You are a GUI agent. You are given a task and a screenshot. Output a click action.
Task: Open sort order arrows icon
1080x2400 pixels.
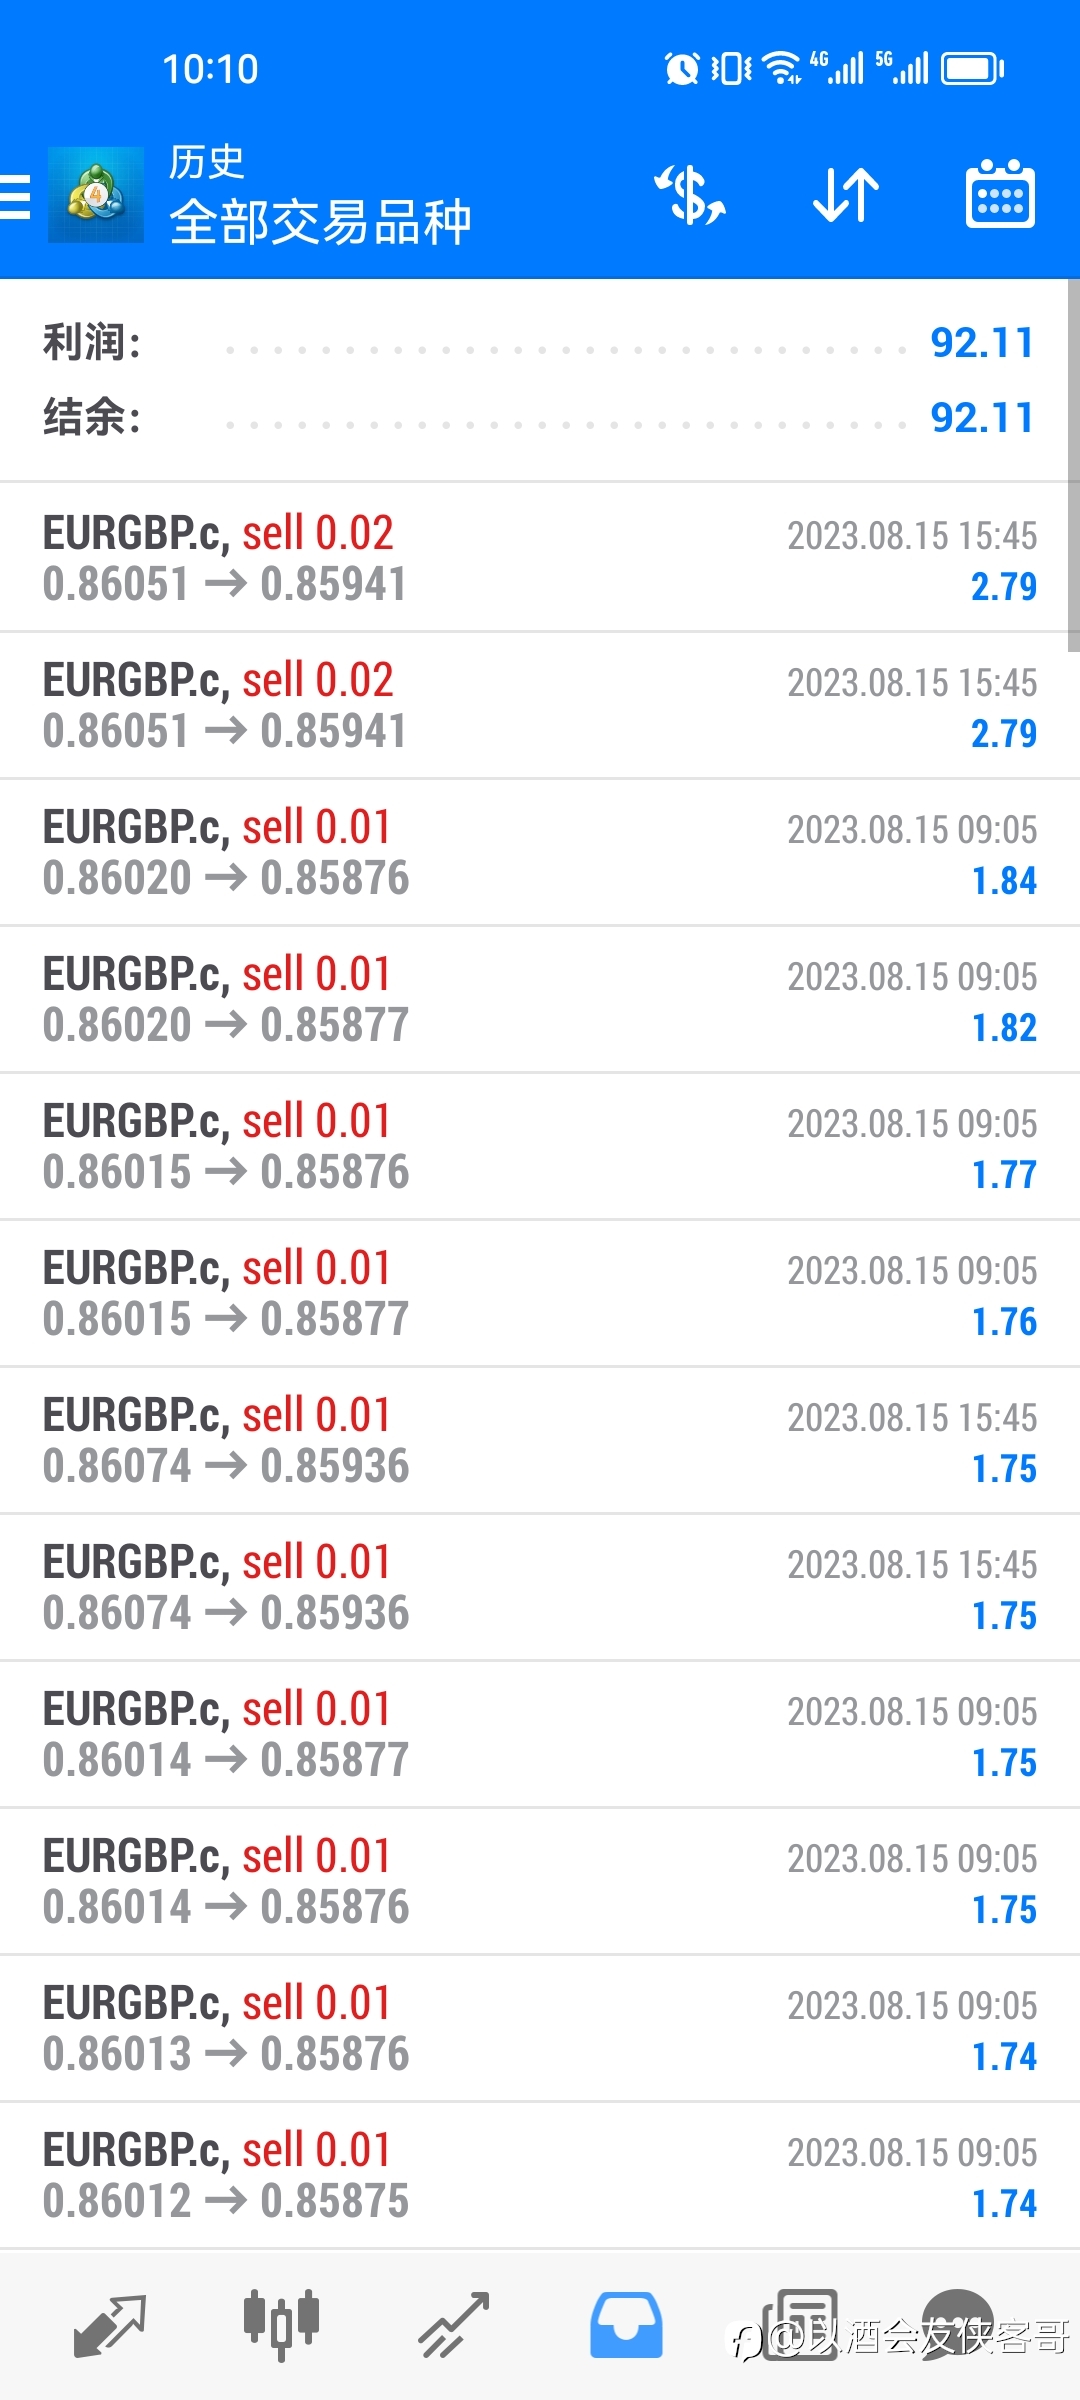(x=846, y=195)
